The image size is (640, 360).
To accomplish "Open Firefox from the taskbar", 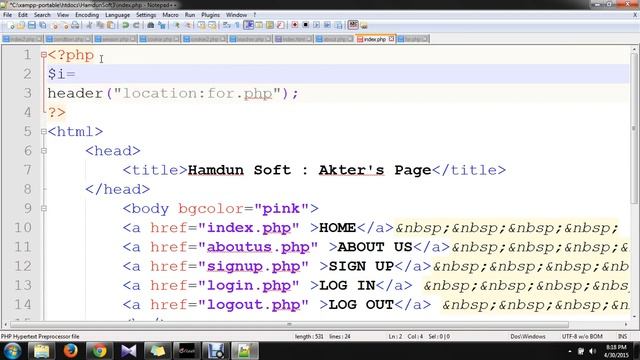I will tap(70, 351).
